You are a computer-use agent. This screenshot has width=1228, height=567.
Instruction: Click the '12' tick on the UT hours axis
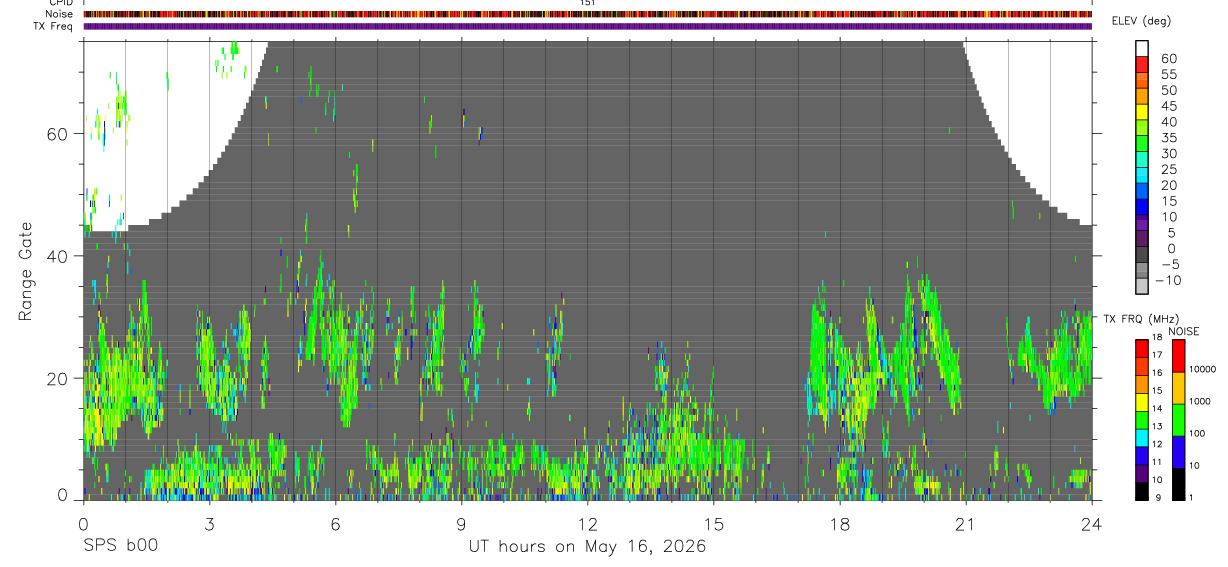tap(587, 523)
